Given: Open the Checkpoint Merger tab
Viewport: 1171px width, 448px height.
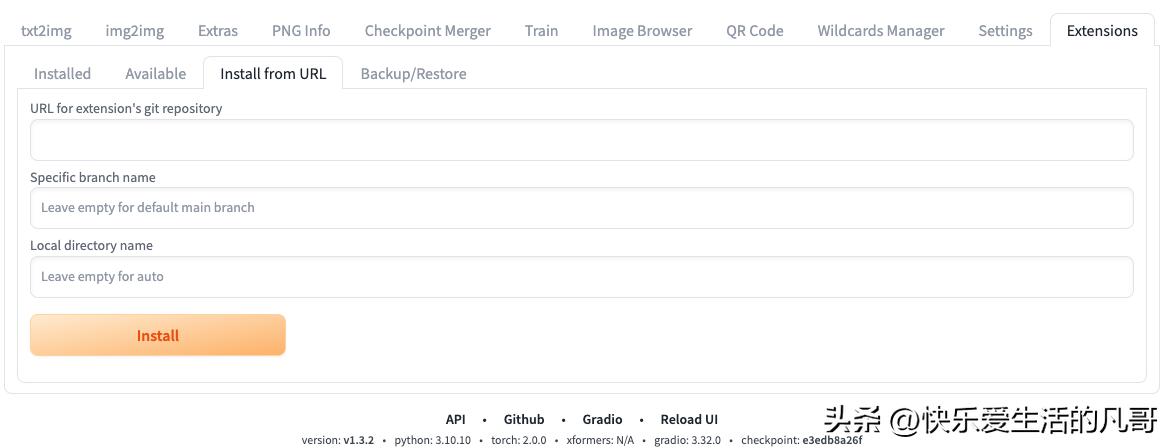Looking at the screenshot, I should click(x=427, y=31).
